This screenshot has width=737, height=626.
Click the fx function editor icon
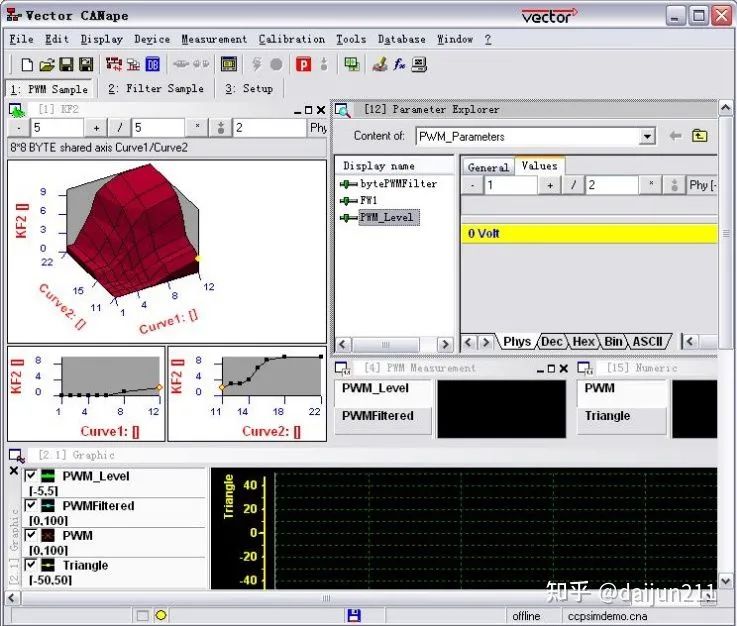399,65
